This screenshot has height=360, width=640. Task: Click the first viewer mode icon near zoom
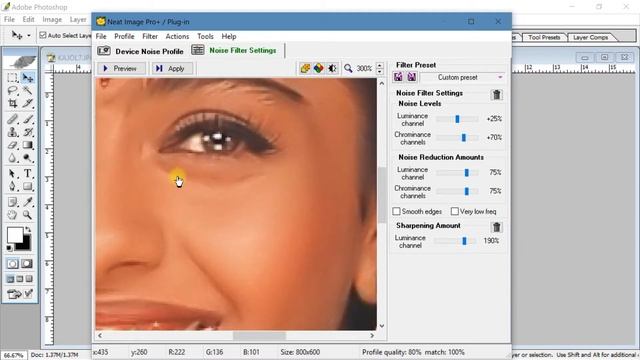coord(304,68)
